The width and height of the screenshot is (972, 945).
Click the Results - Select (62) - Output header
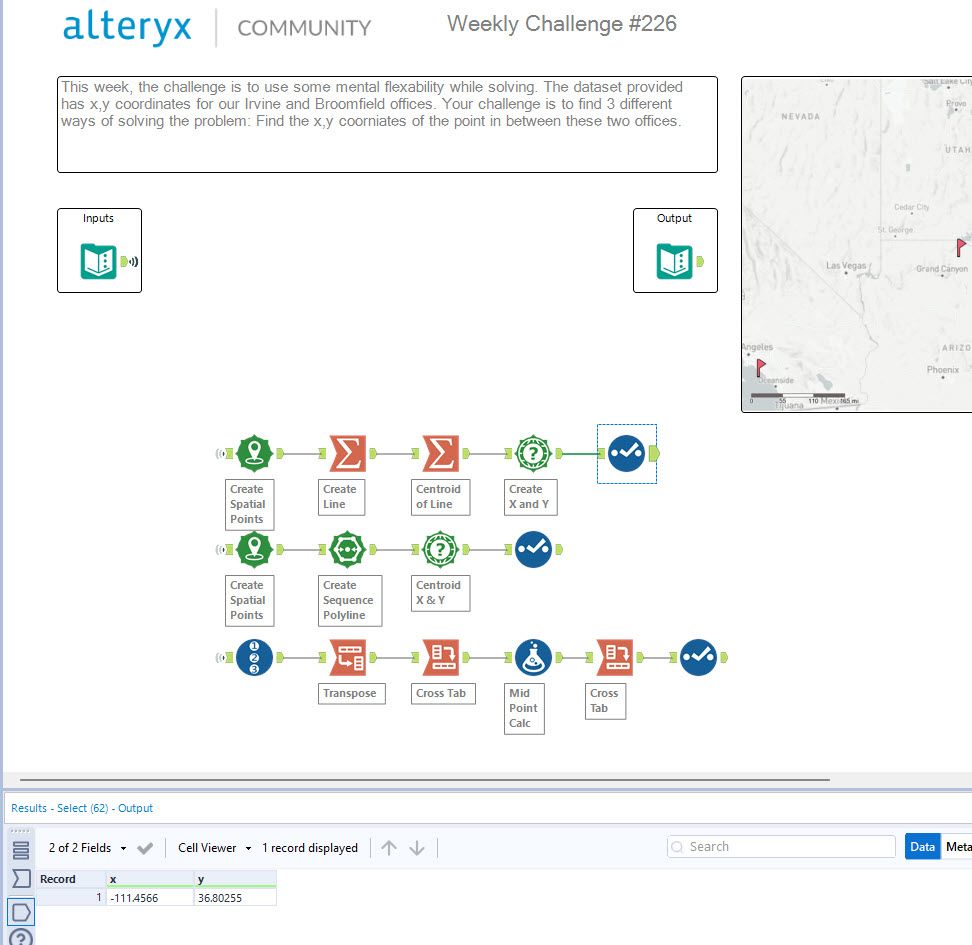click(82, 808)
